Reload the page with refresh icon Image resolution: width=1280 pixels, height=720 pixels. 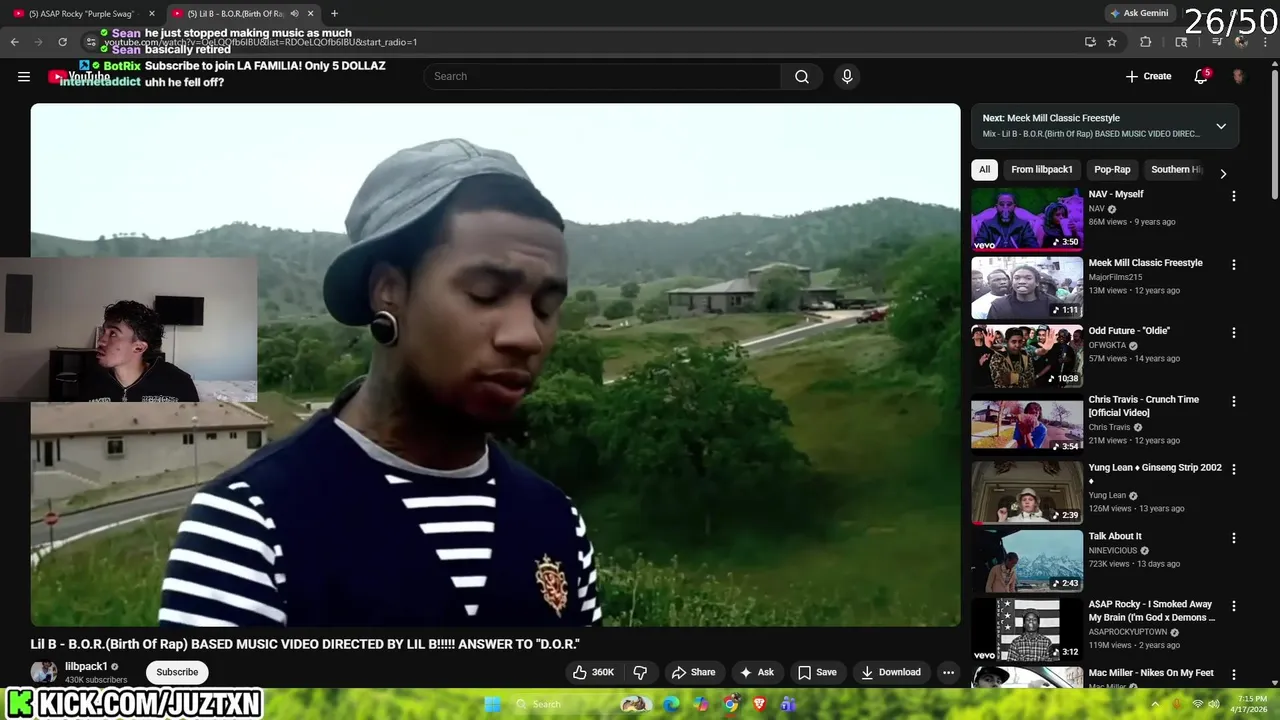pyautogui.click(x=62, y=42)
